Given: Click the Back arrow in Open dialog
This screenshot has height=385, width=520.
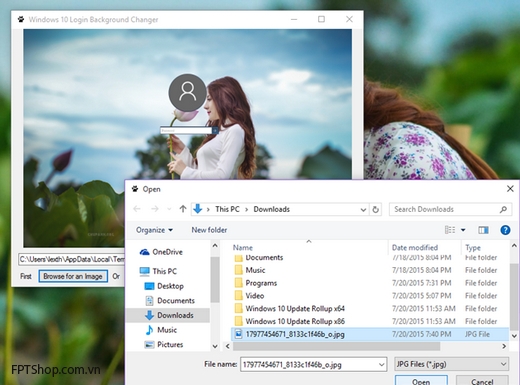Looking at the screenshot, I should (x=137, y=209).
